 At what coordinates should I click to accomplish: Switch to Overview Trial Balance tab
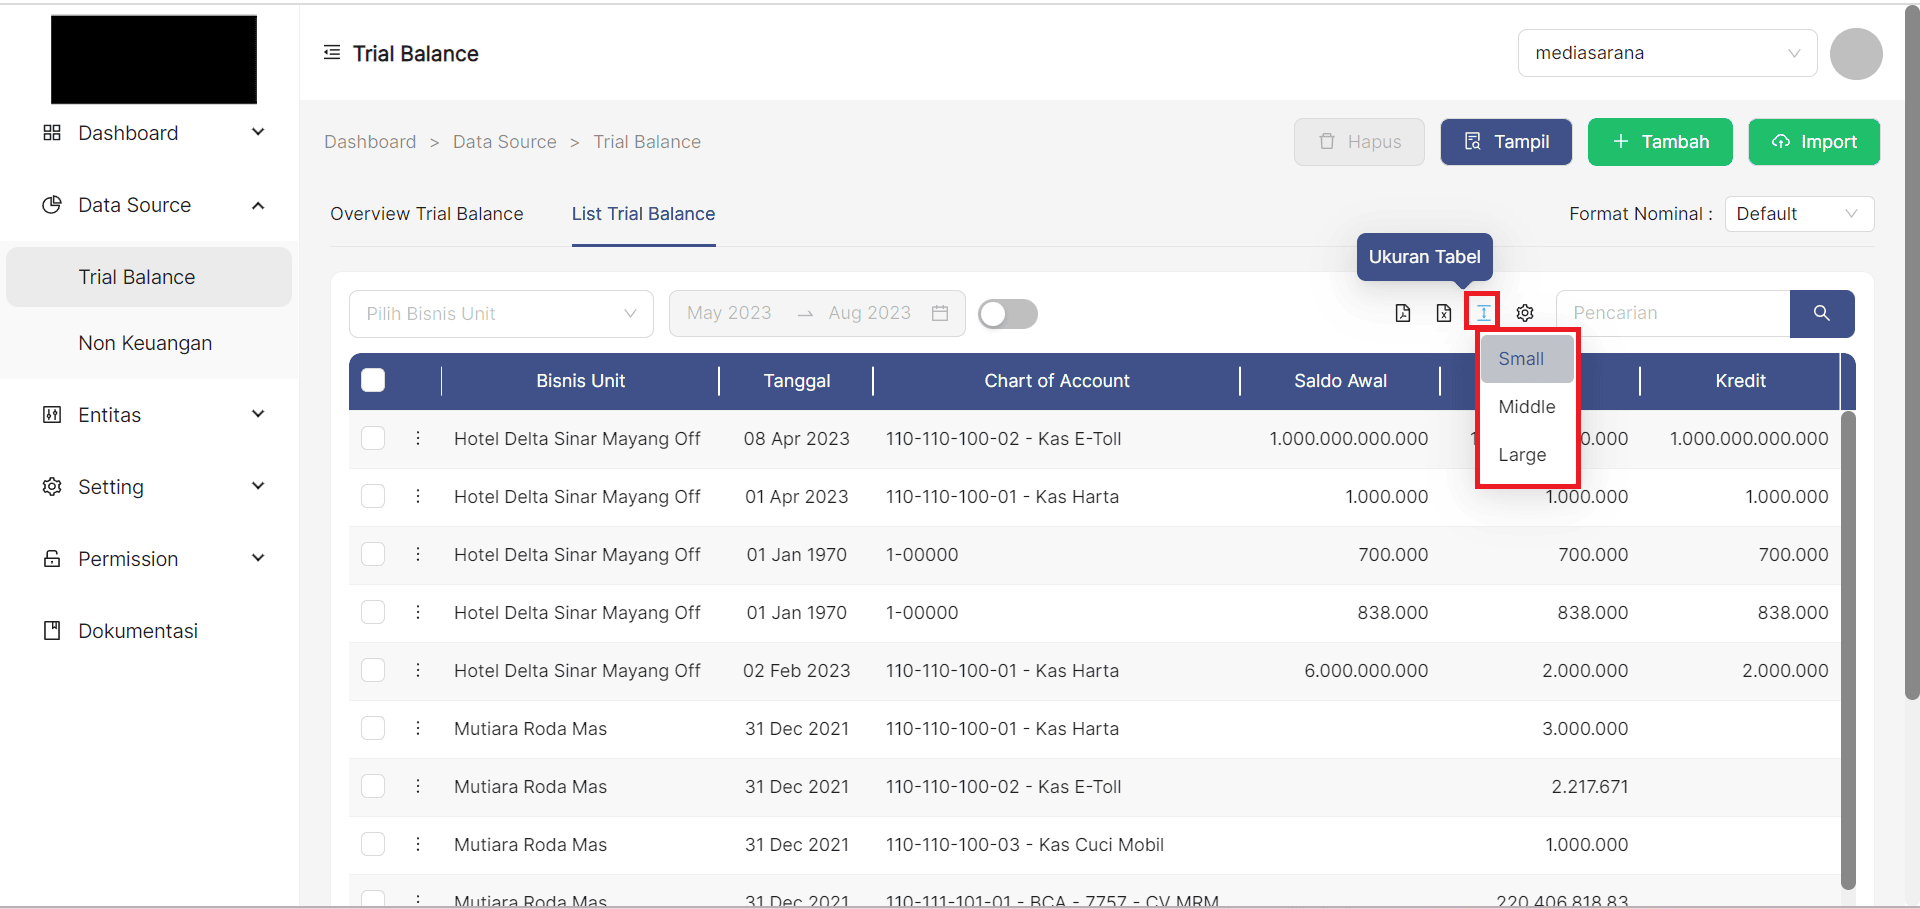pyautogui.click(x=426, y=214)
